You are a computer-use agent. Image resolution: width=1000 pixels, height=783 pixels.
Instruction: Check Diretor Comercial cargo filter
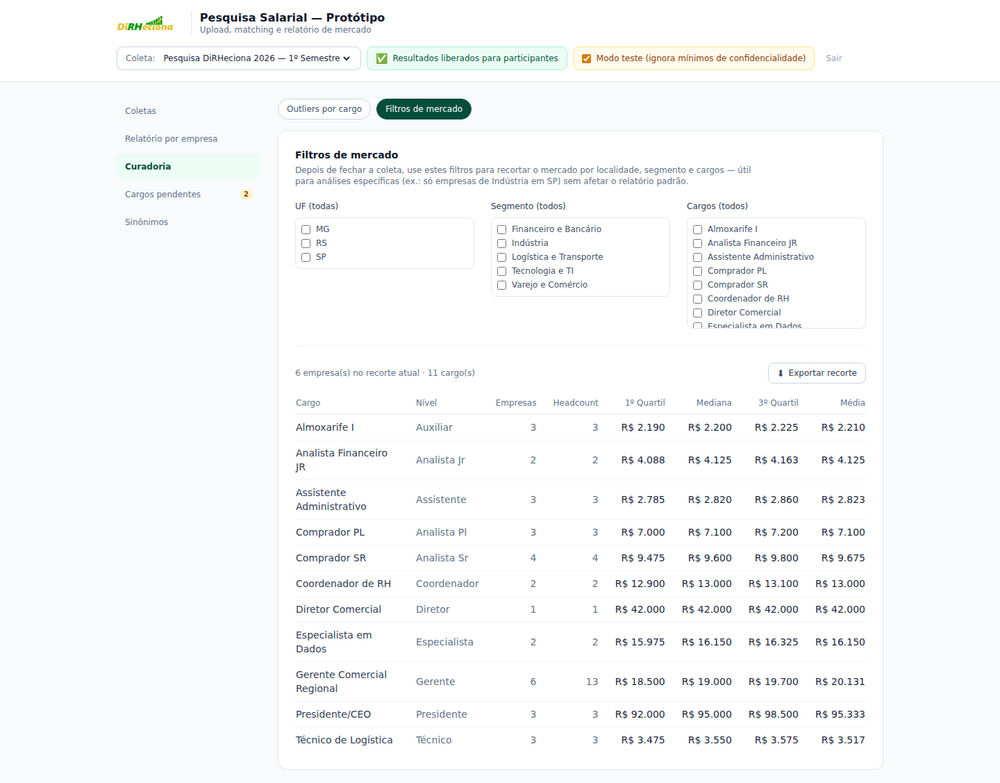tap(698, 313)
